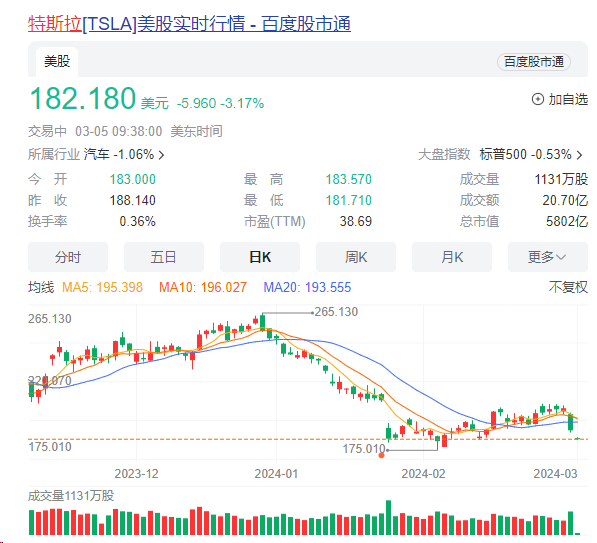This screenshot has width=597, height=543.
Task: Open 所属行业 汽车 -1.06% link
Action: (96, 155)
